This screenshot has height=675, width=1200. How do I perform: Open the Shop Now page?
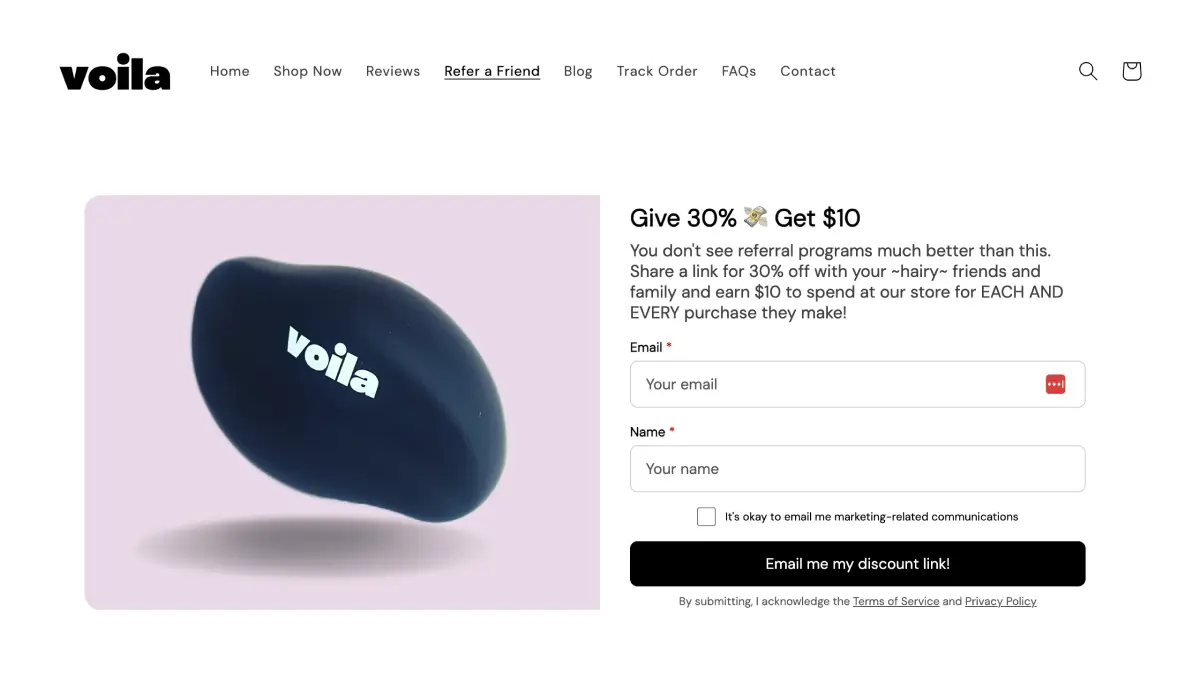(x=308, y=71)
